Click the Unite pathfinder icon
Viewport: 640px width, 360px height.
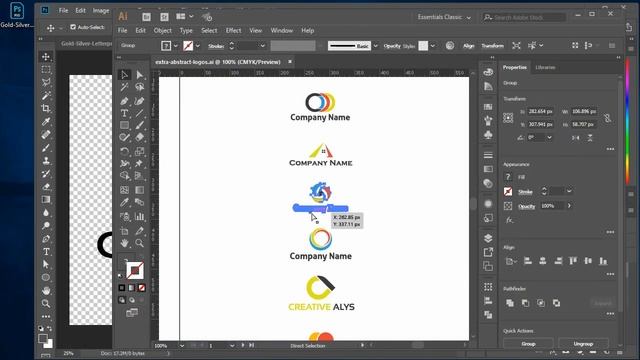coord(510,303)
